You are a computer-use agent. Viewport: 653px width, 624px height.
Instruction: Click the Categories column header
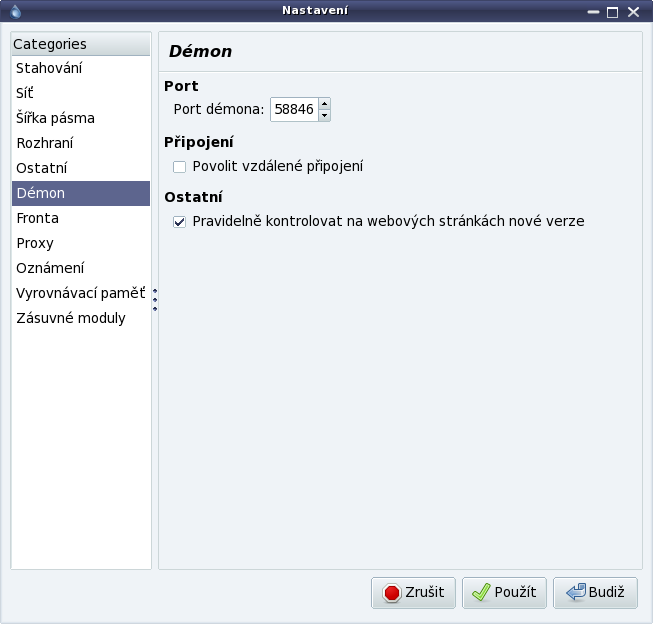coord(81,44)
